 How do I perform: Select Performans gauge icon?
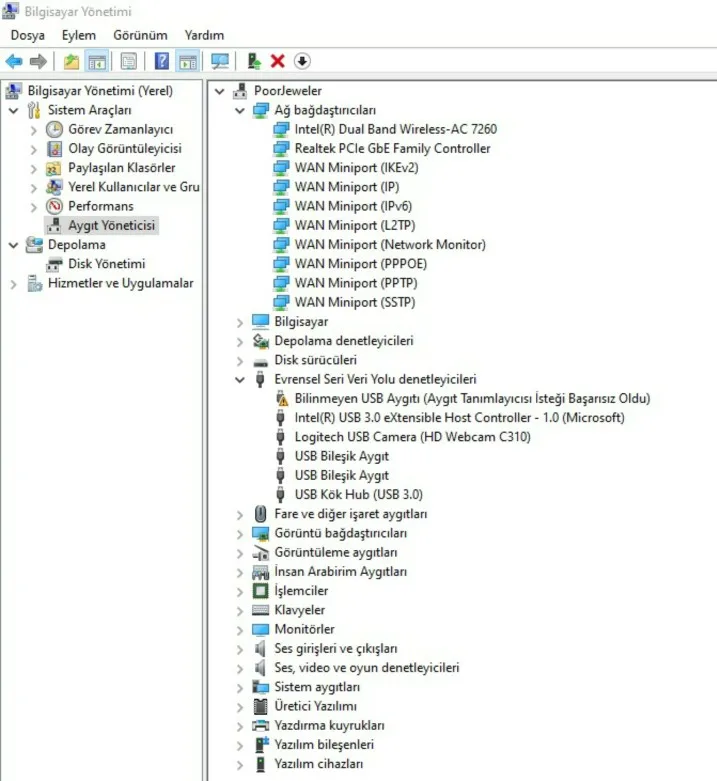[x=54, y=206]
